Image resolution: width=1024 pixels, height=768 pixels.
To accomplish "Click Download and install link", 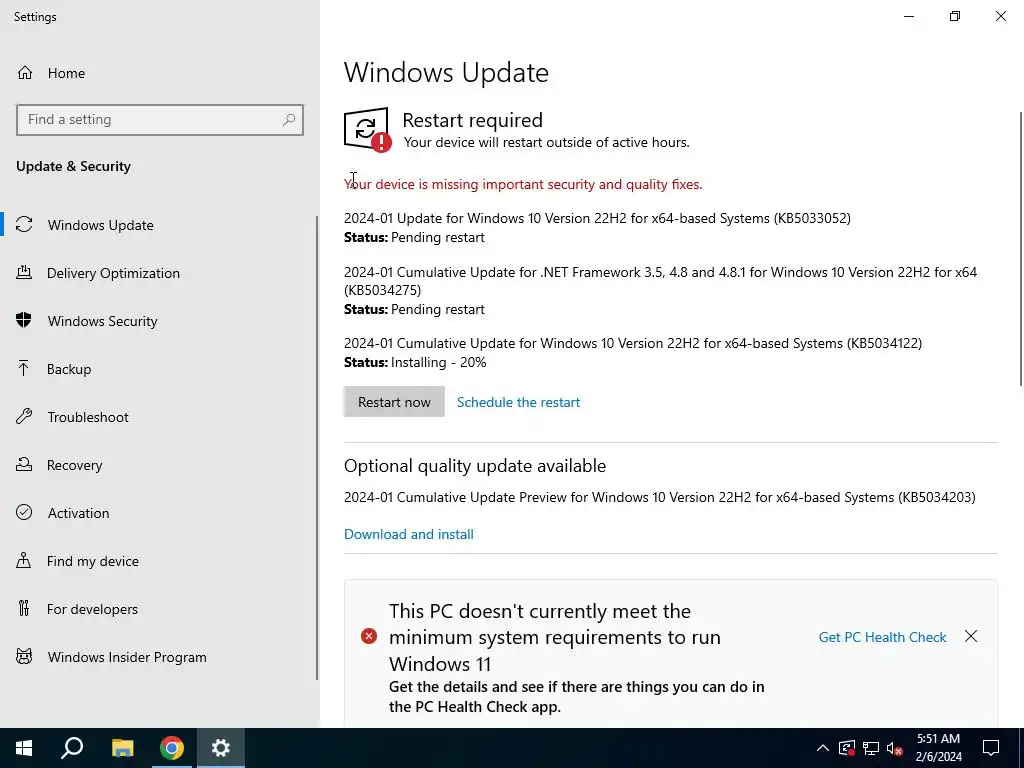I will (x=409, y=534).
